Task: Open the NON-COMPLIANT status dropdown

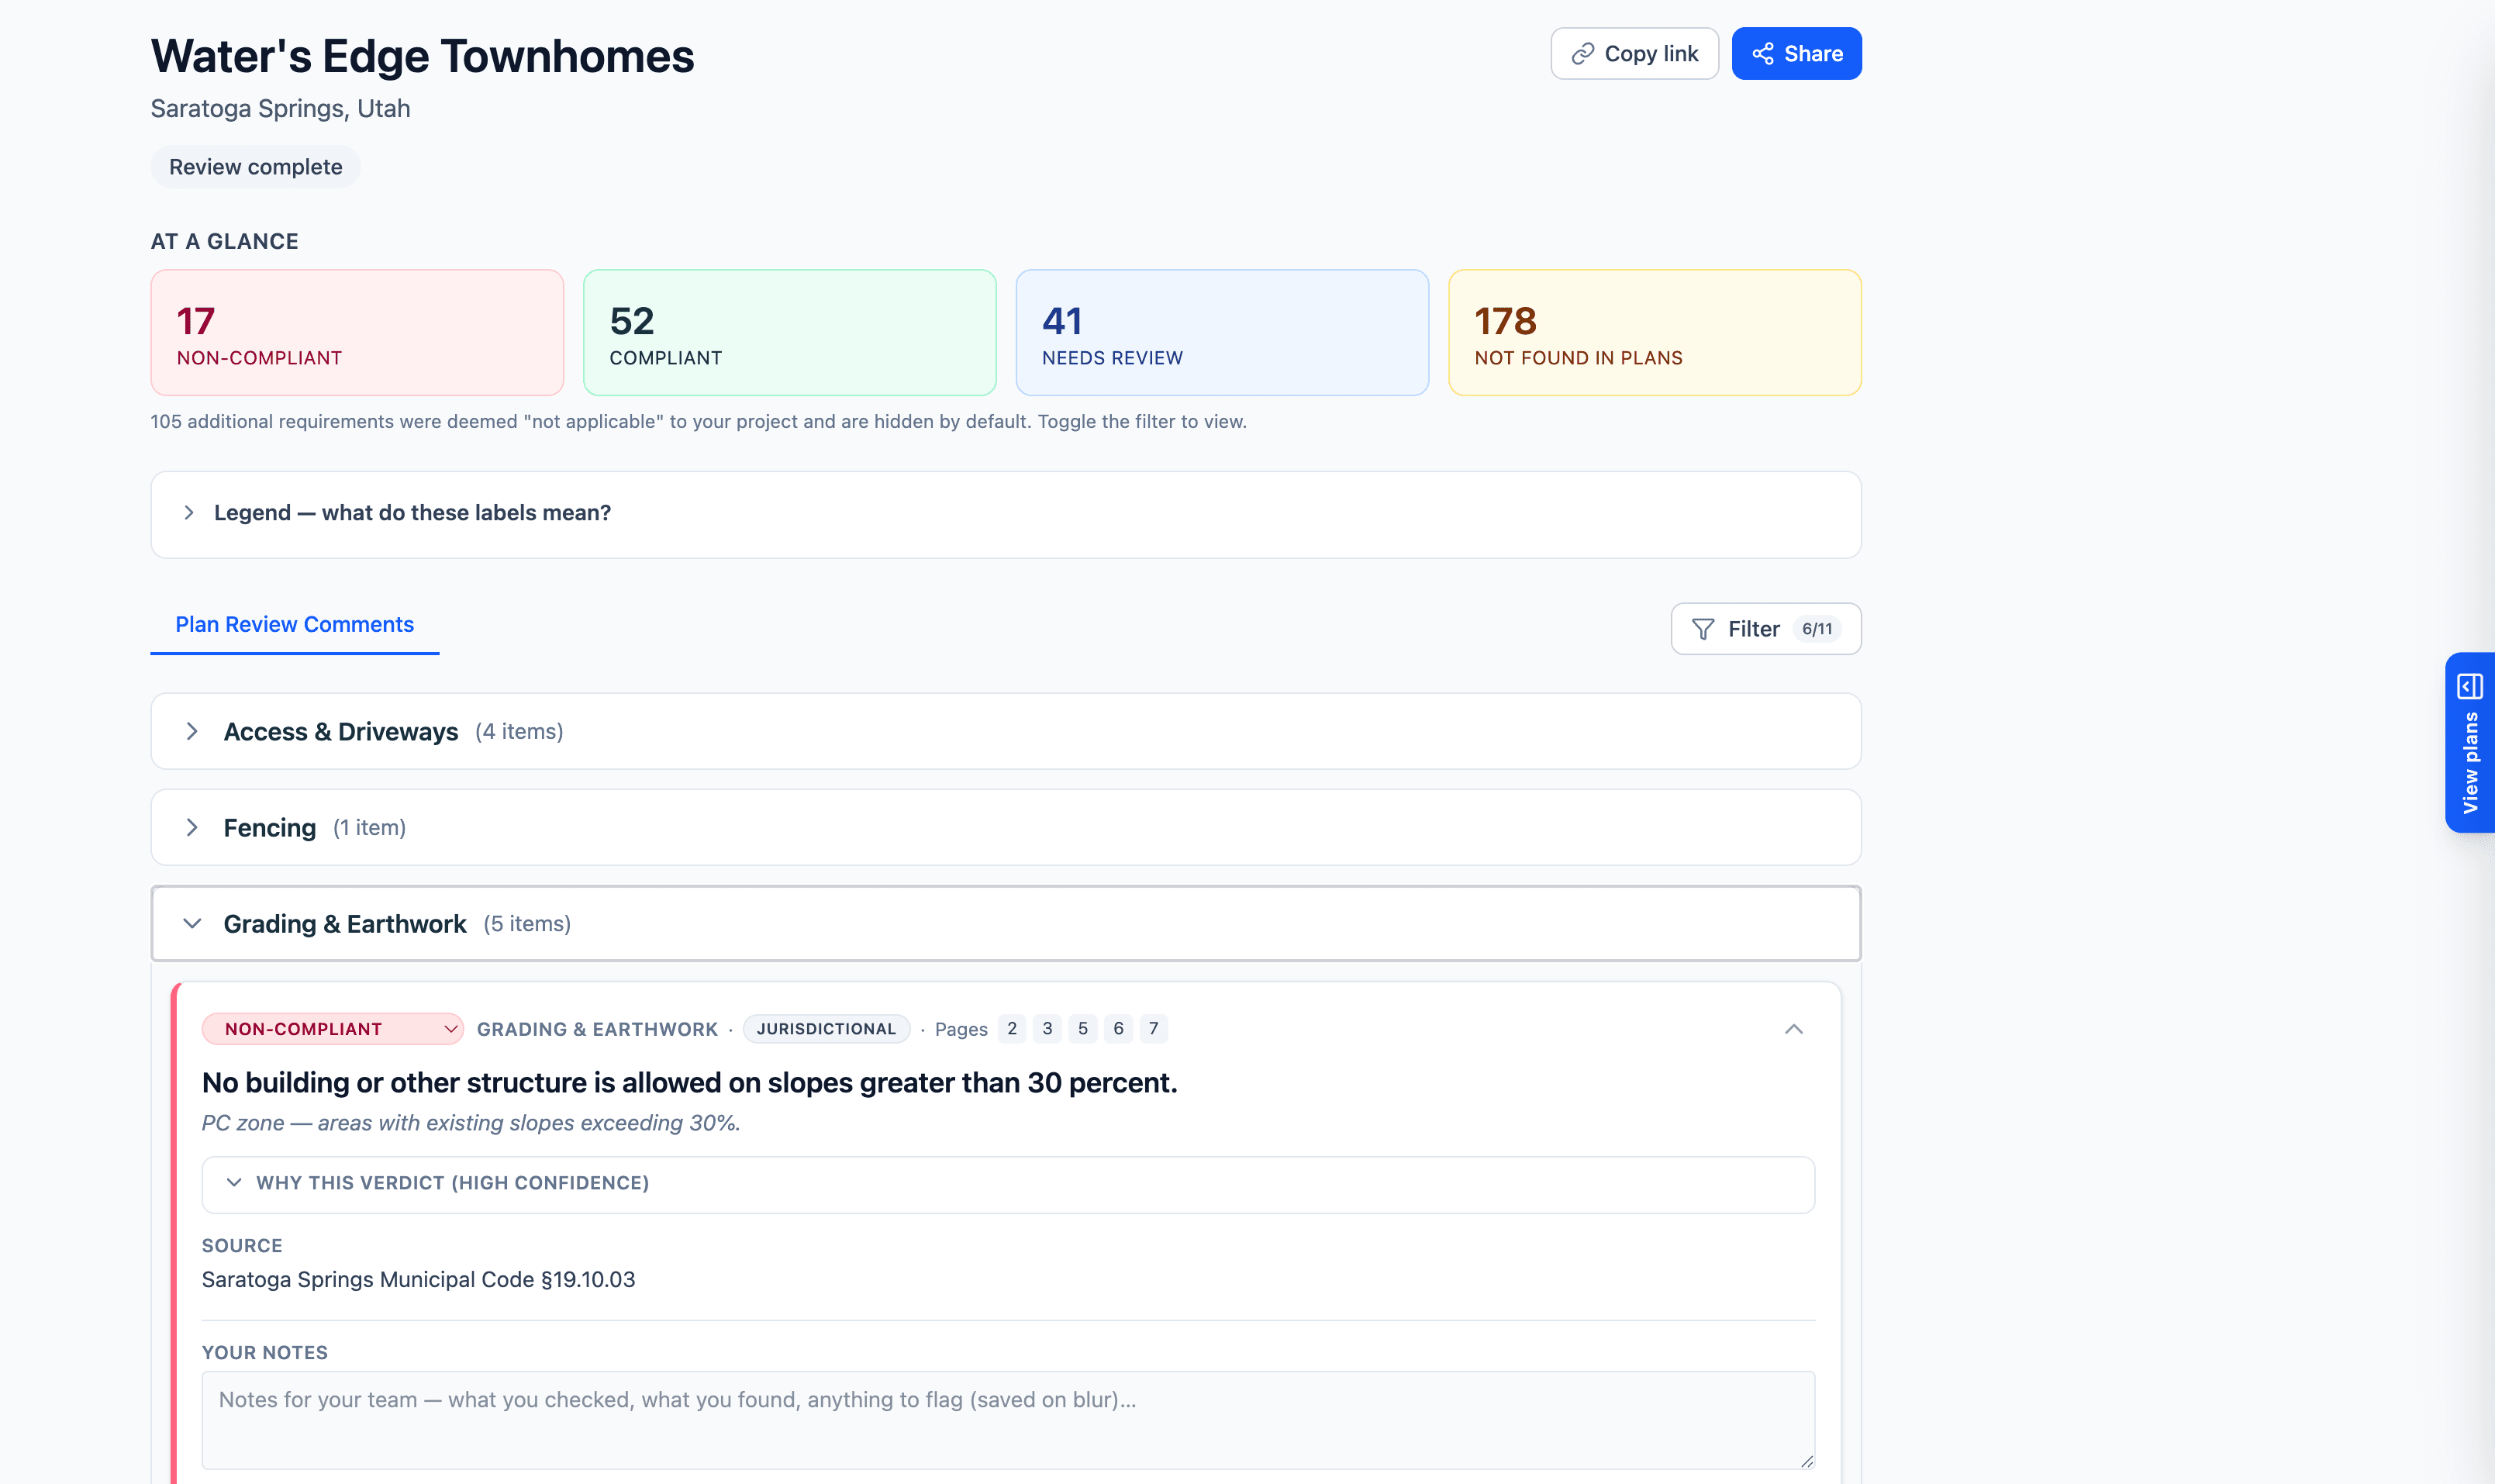Action: point(333,1029)
